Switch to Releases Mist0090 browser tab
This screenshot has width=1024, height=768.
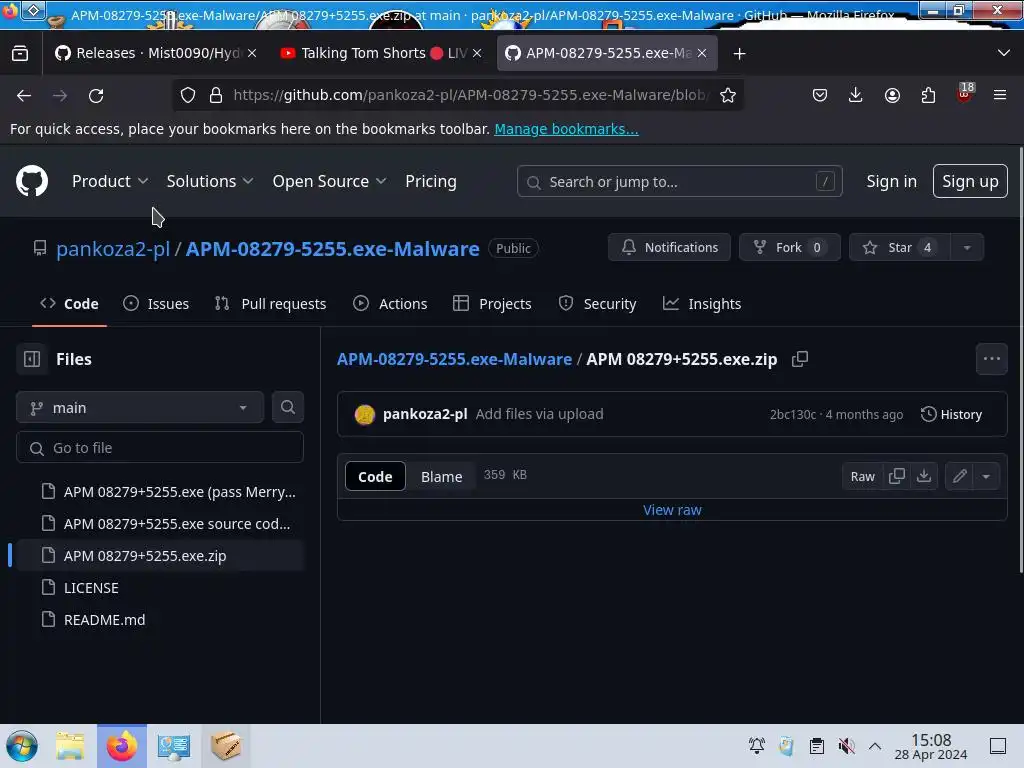pyautogui.click(x=148, y=54)
